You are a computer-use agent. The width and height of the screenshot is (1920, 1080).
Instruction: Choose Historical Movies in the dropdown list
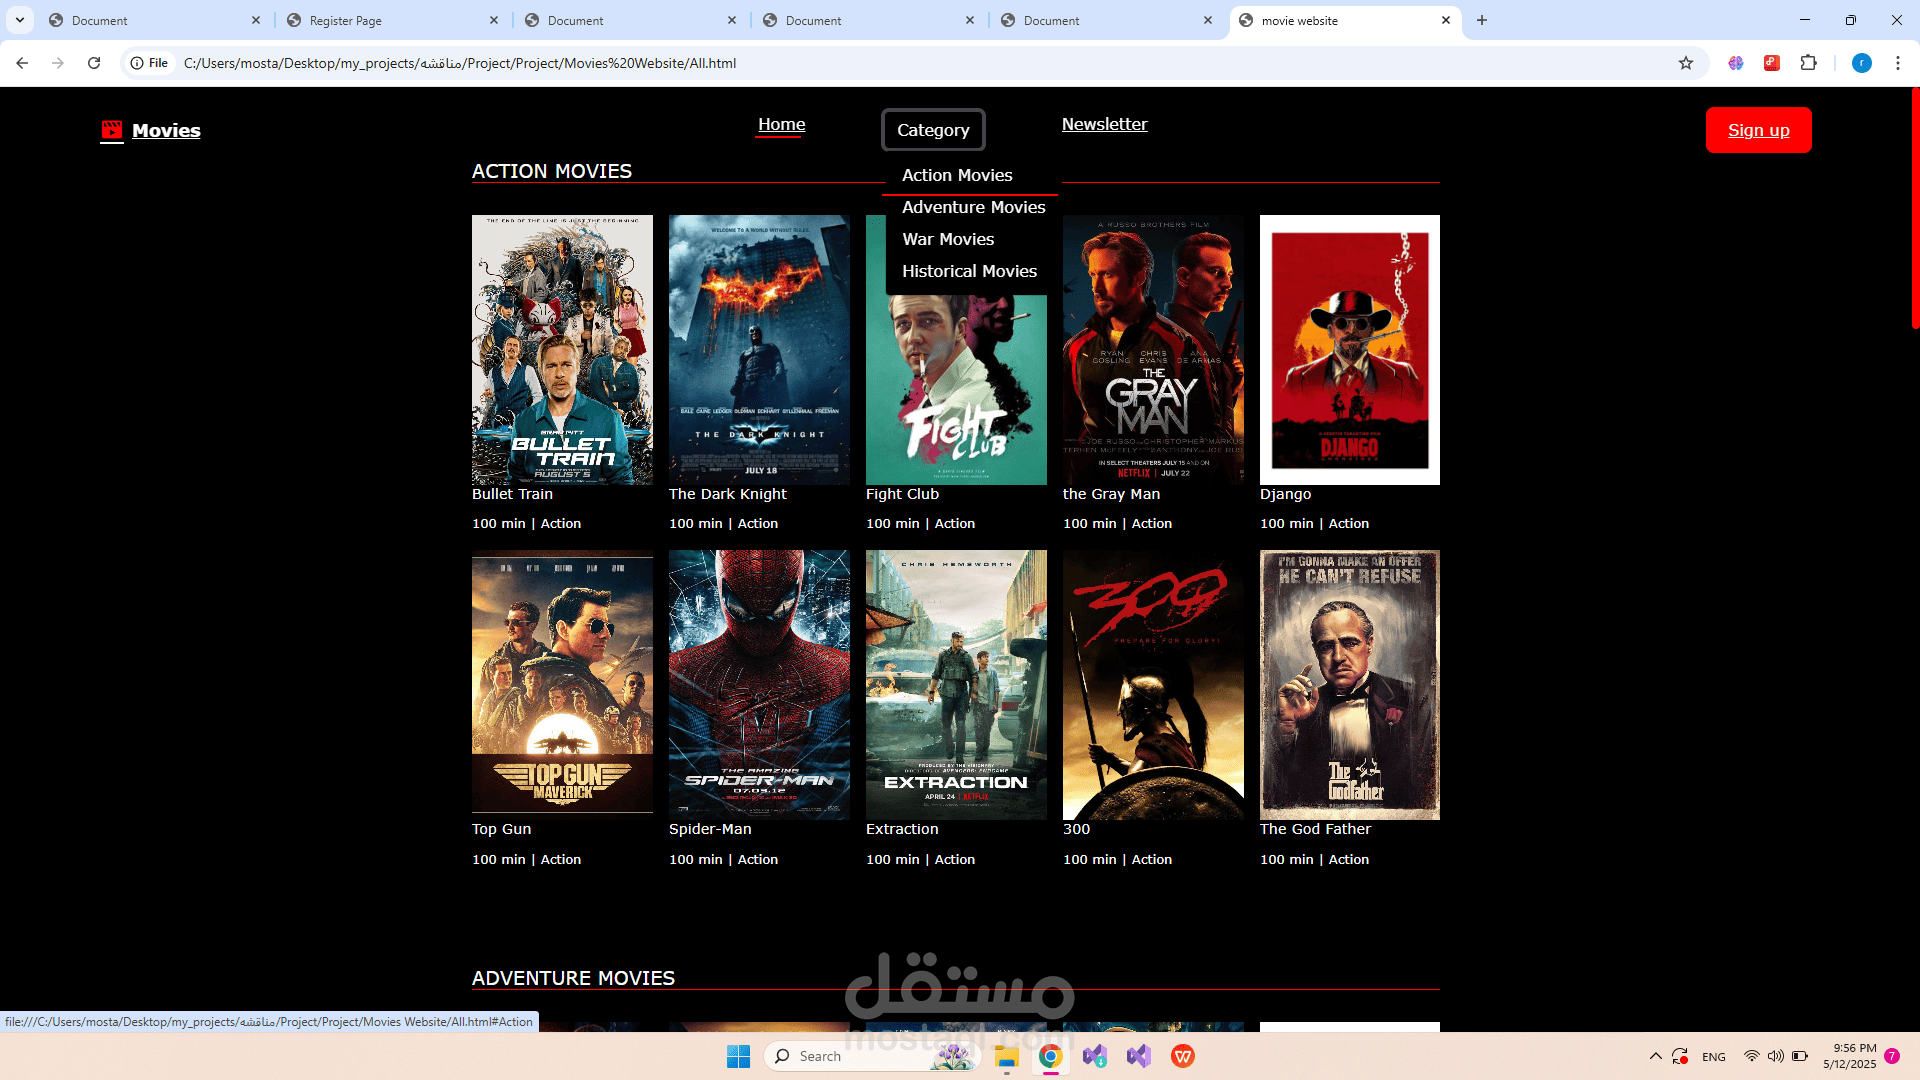[969, 271]
